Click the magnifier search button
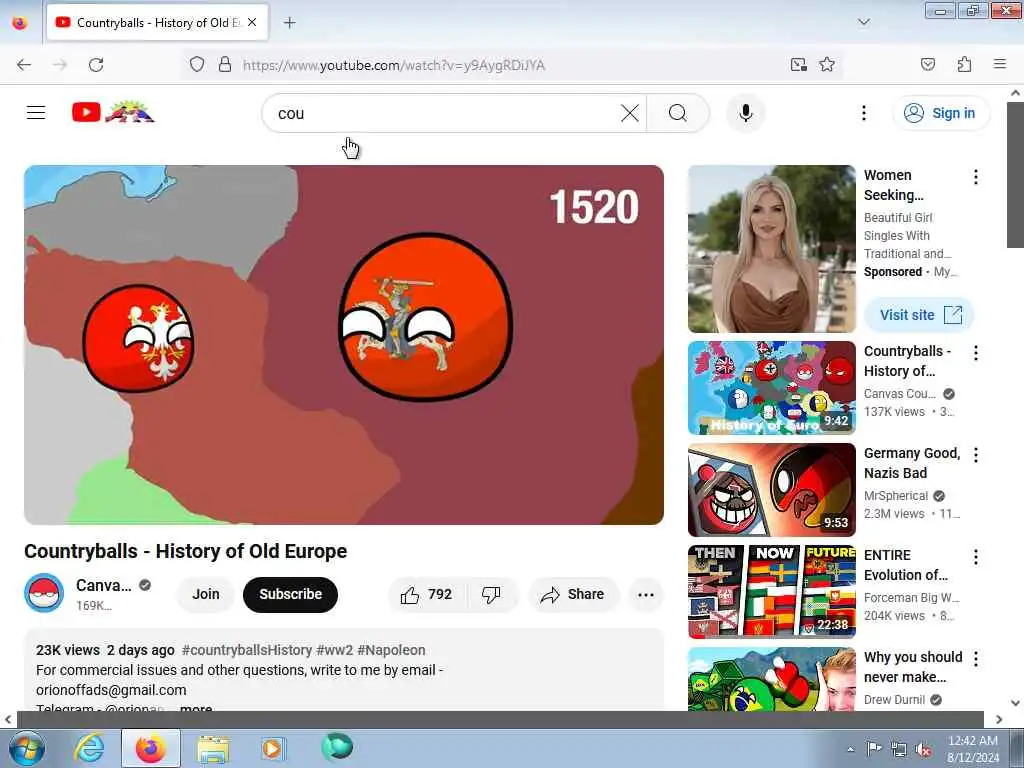The width and height of the screenshot is (1024, 768). pyautogui.click(x=678, y=113)
